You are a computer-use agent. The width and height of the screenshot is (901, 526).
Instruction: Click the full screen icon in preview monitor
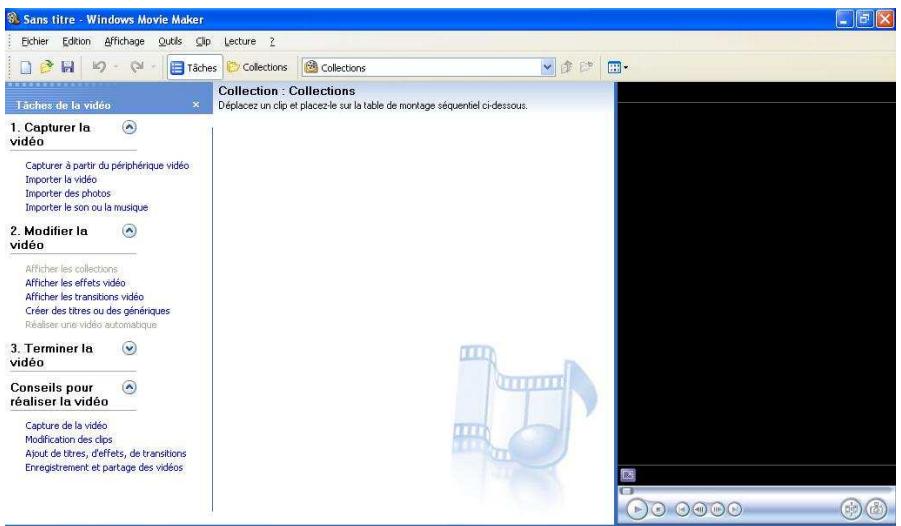[628, 475]
